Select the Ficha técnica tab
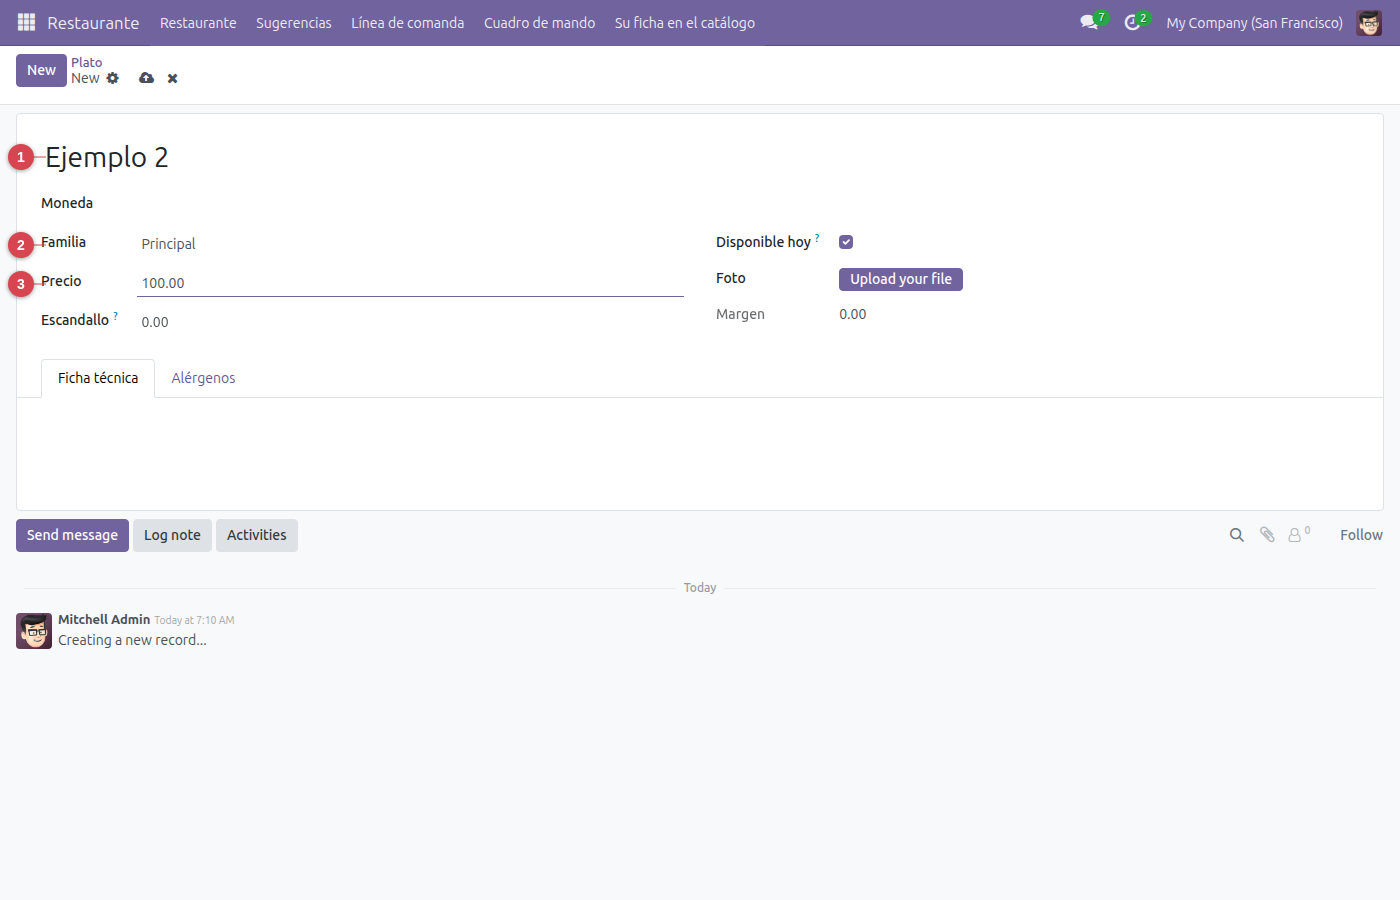This screenshot has height=900, width=1400. [x=98, y=378]
